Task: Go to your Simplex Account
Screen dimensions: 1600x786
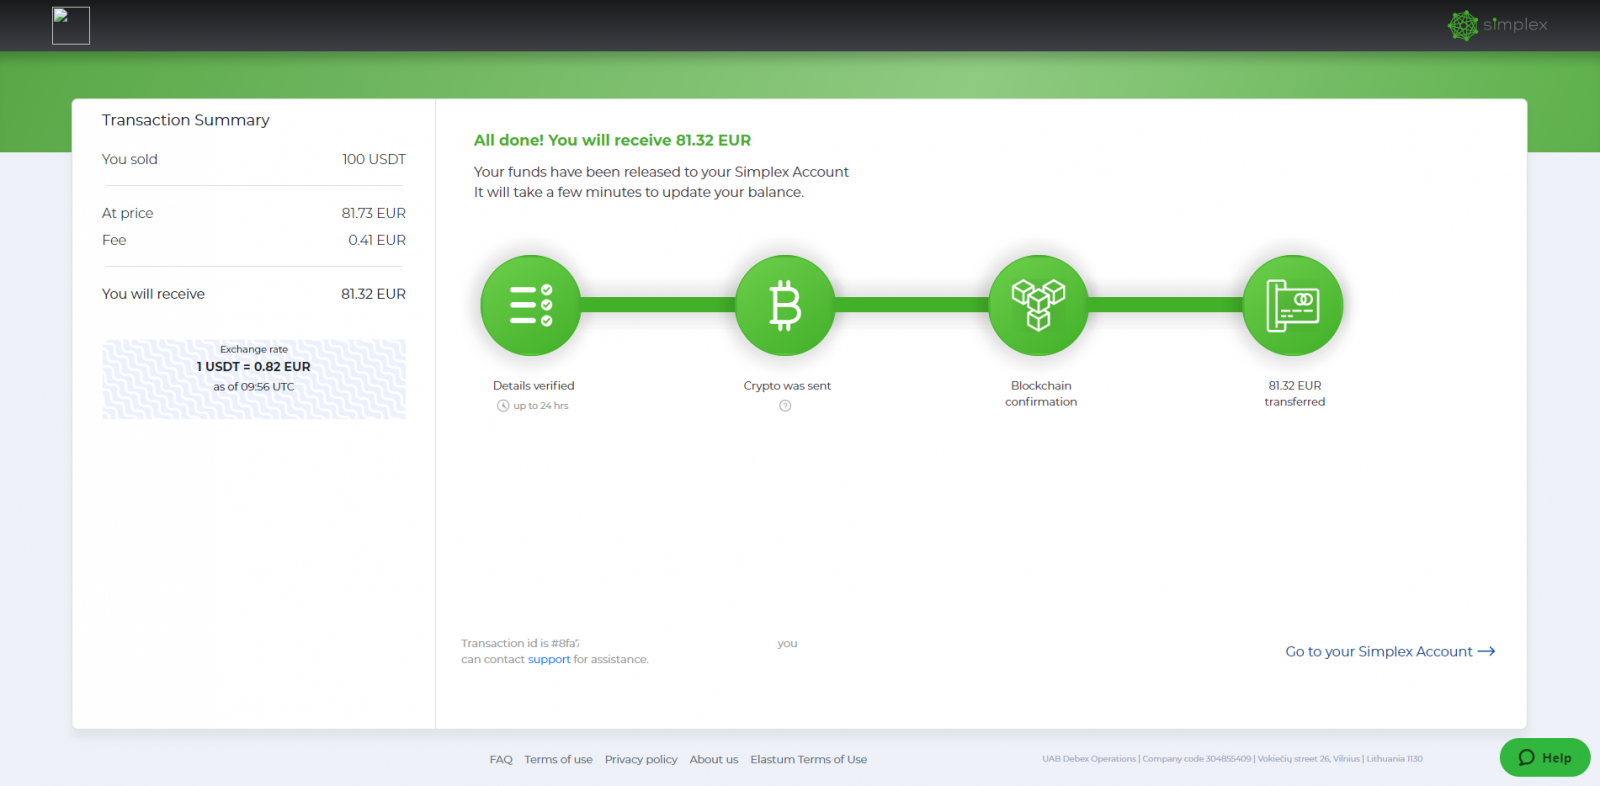Action: 1378,651
